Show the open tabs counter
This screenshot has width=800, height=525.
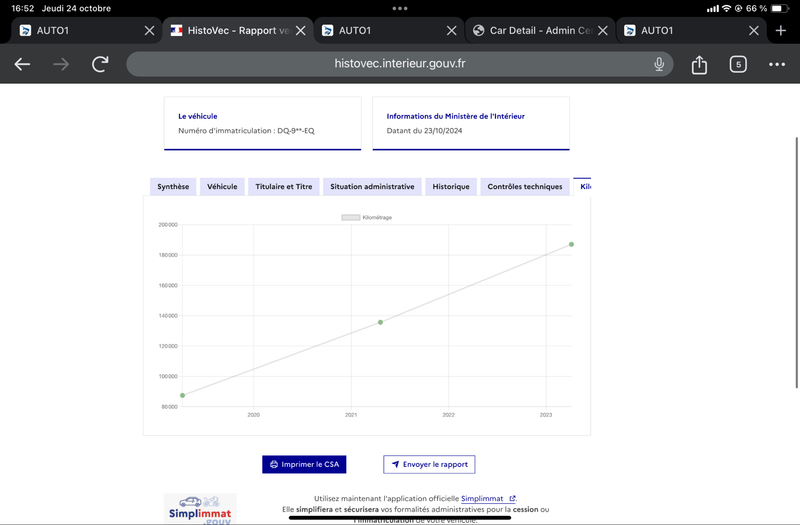(738, 64)
